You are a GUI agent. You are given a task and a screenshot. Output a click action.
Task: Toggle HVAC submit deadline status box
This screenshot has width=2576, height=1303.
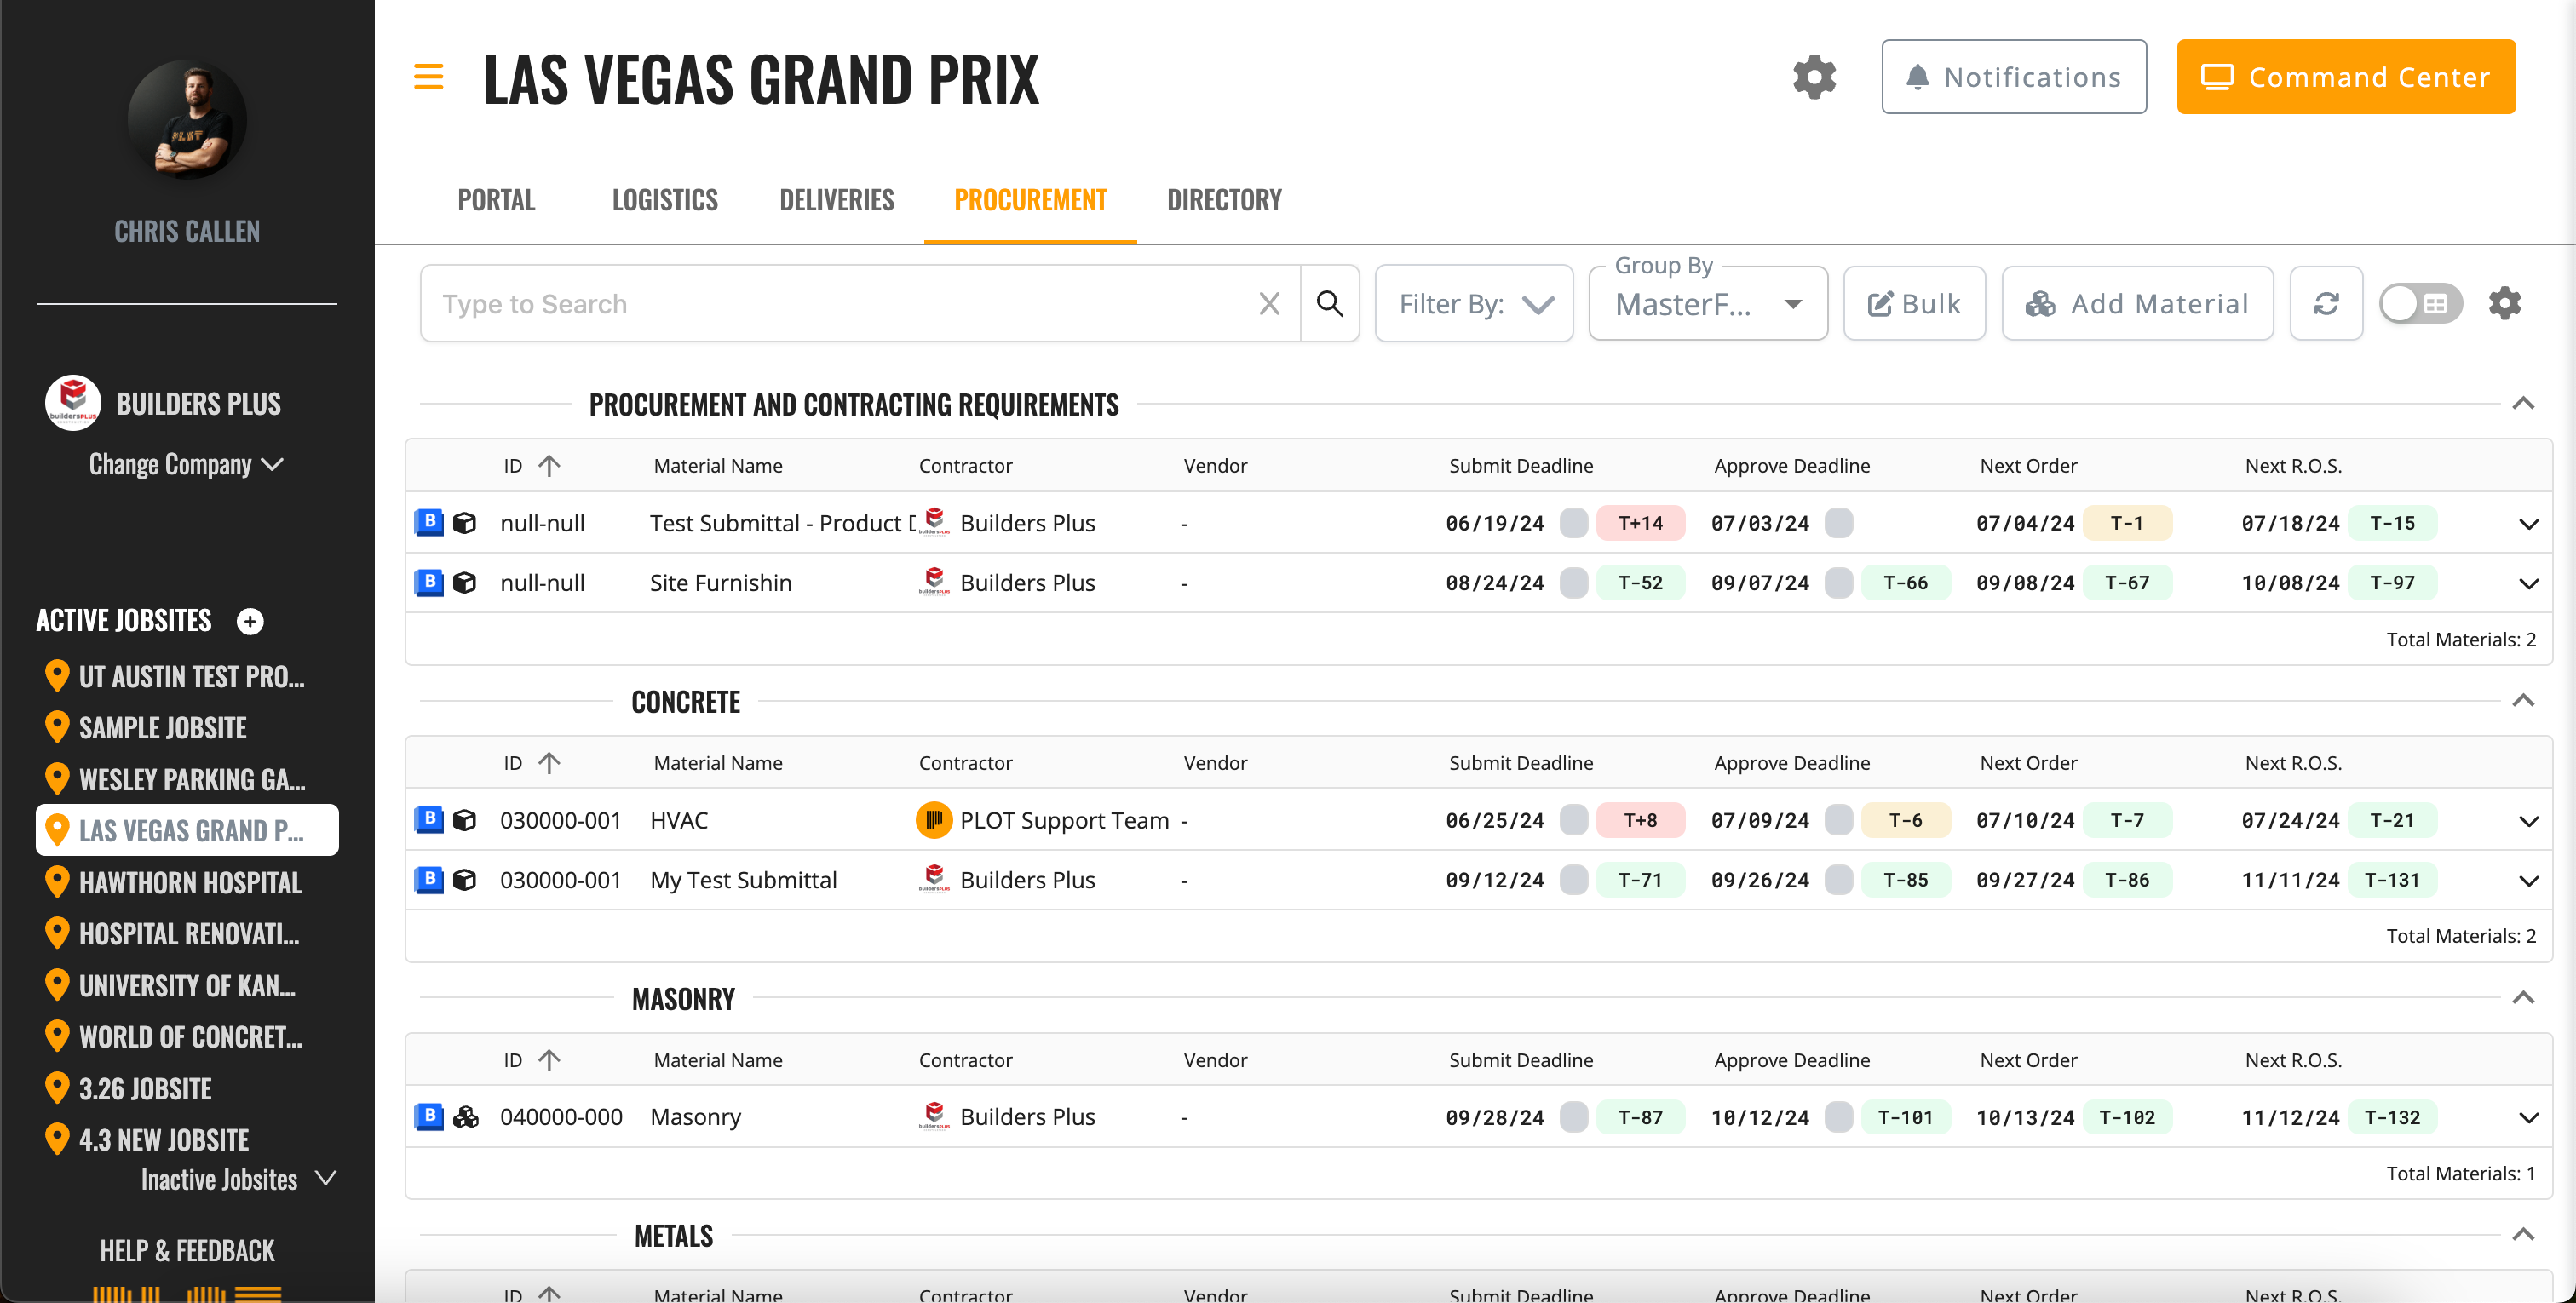(x=1573, y=821)
